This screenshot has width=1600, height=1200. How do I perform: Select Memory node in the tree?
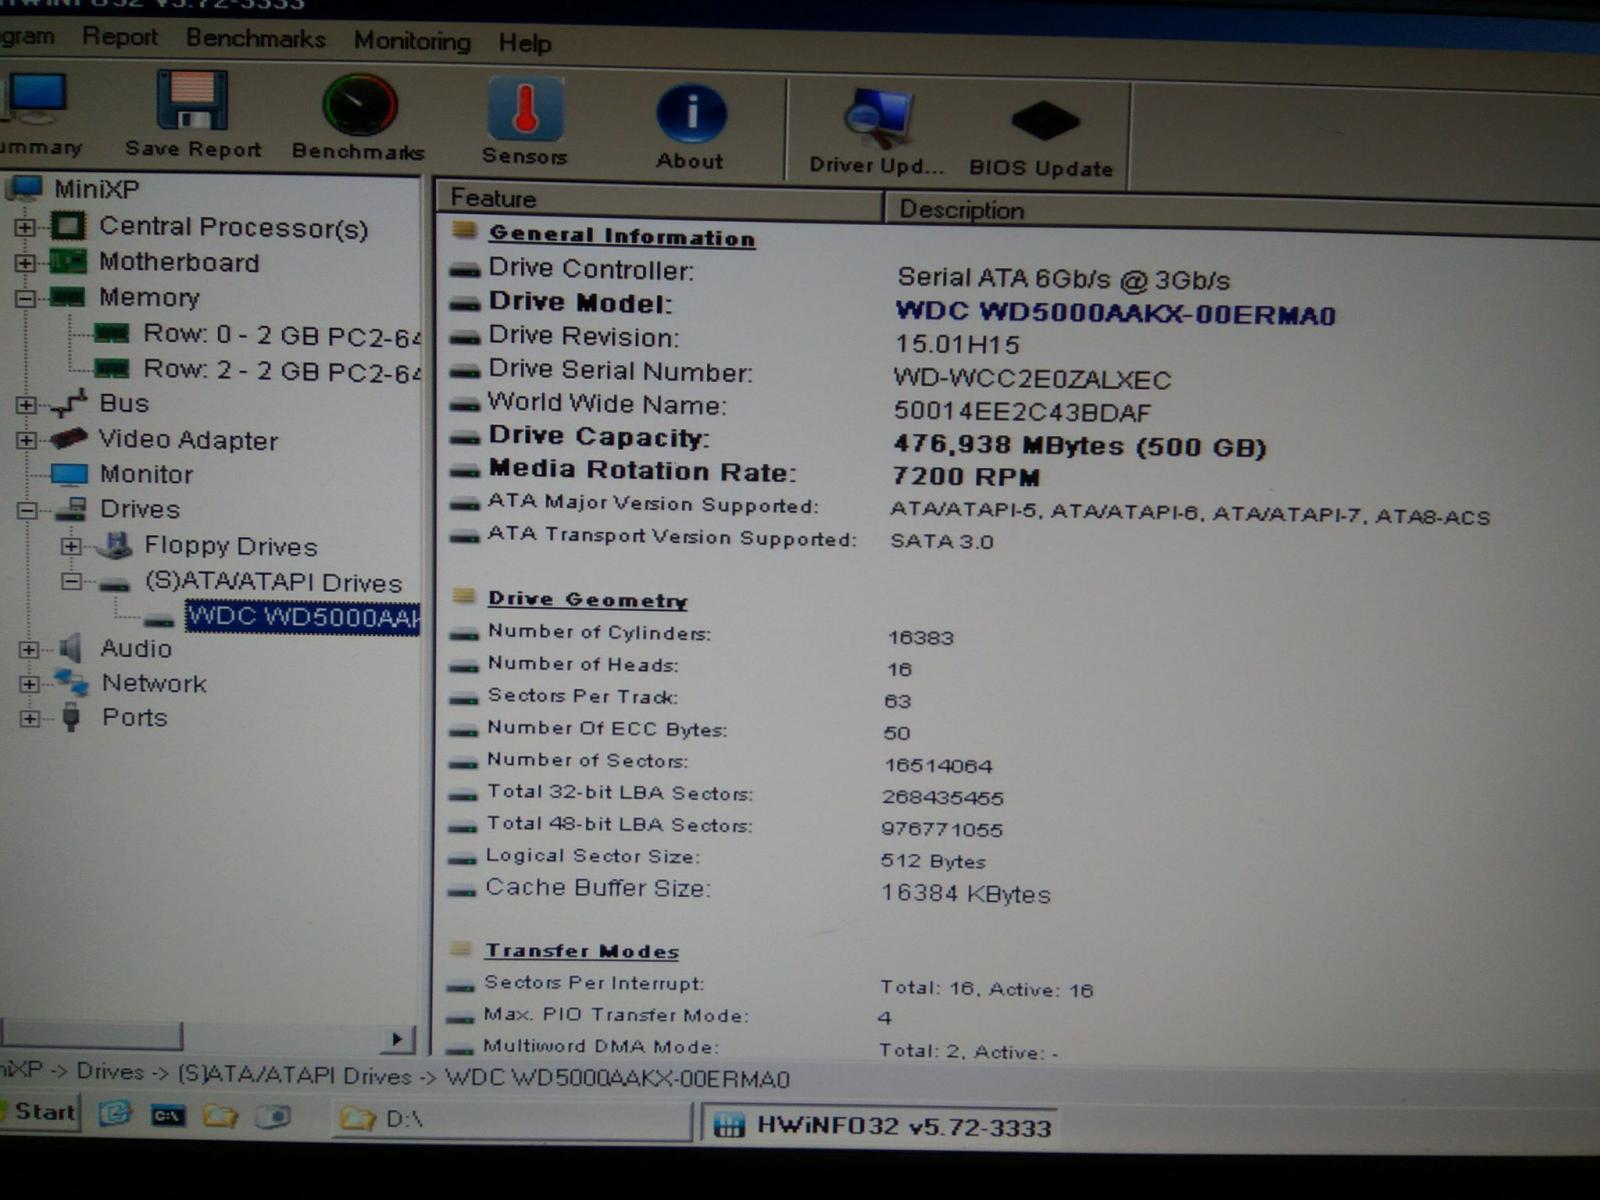click(x=149, y=297)
